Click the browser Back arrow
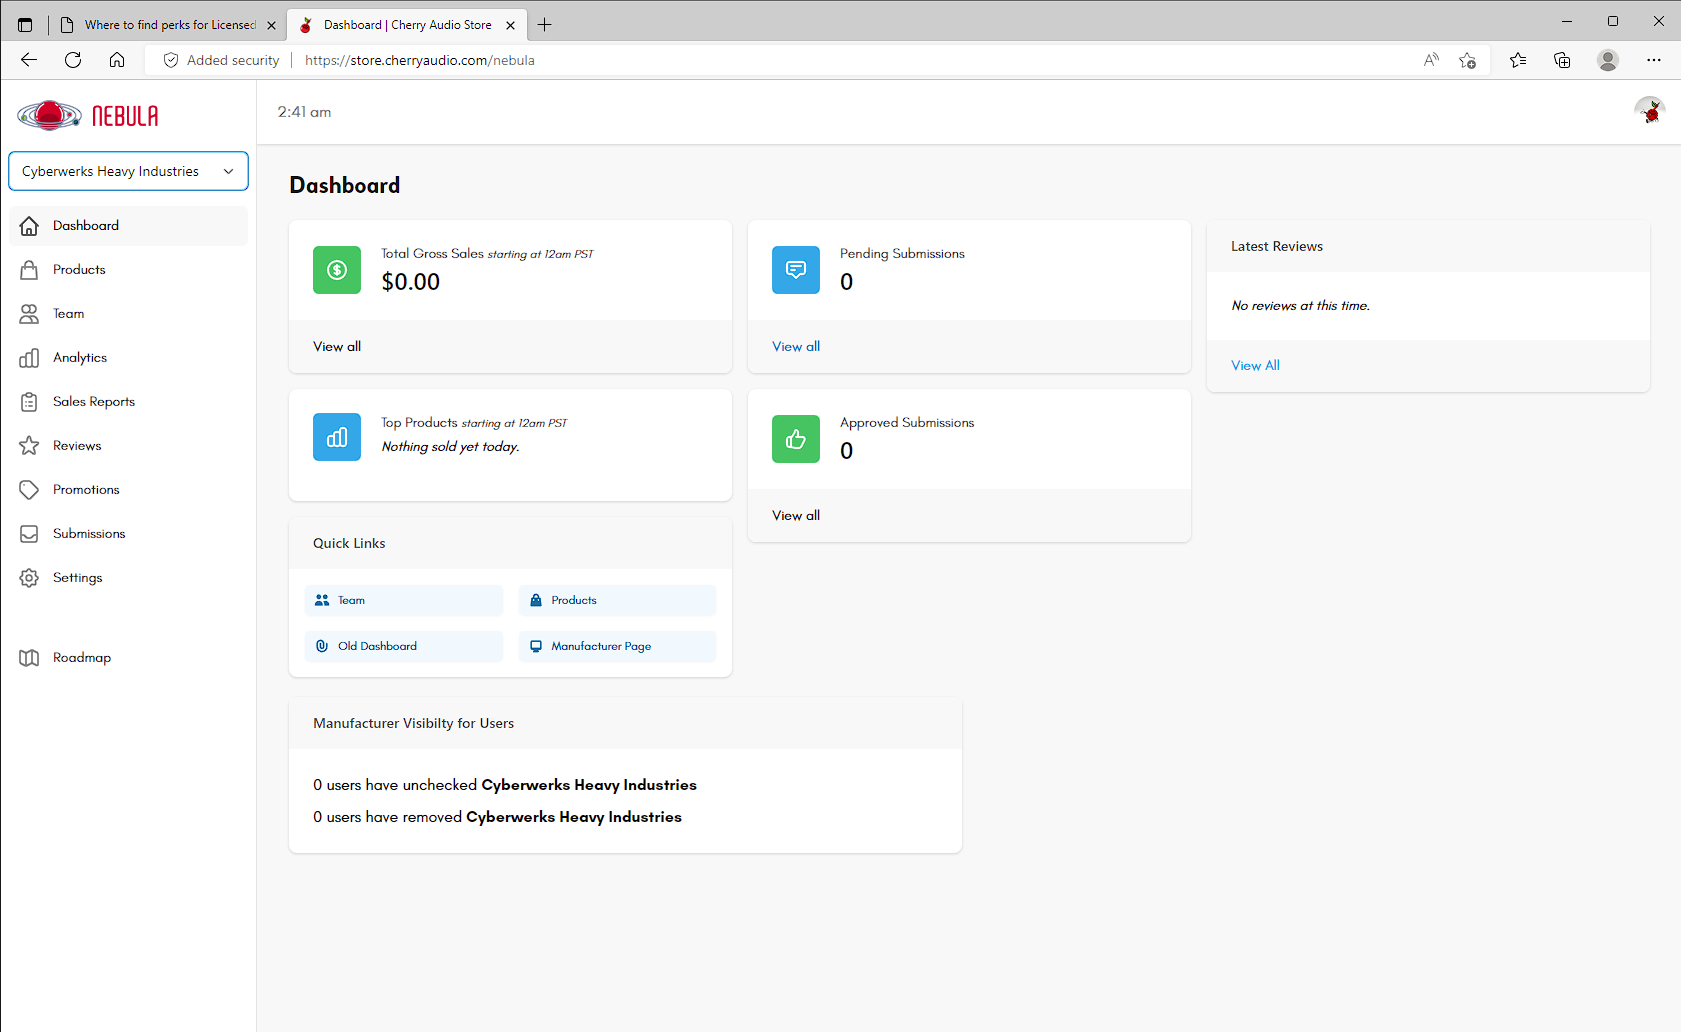The width and height of the screenshot is (1681, 1032). click(29, 60)
